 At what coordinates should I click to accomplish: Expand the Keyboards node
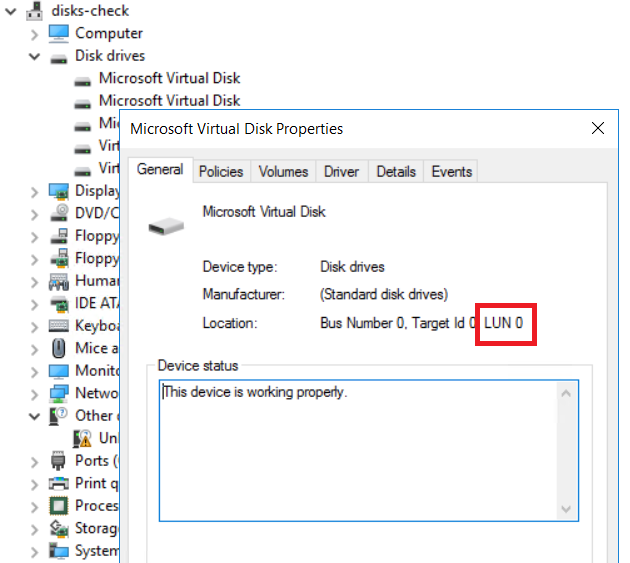coord(35,327)
